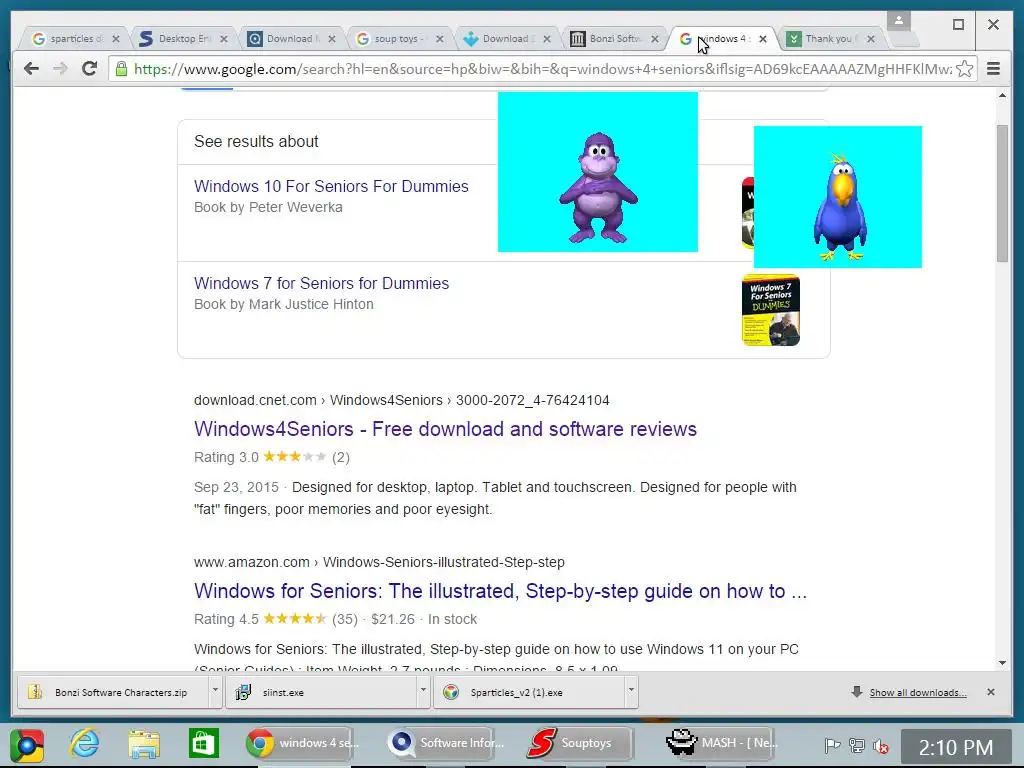
Task: Click the Rating 3.0 stars of Windows4Seniors
Action: pyautogui.click(x=295, y=457)
